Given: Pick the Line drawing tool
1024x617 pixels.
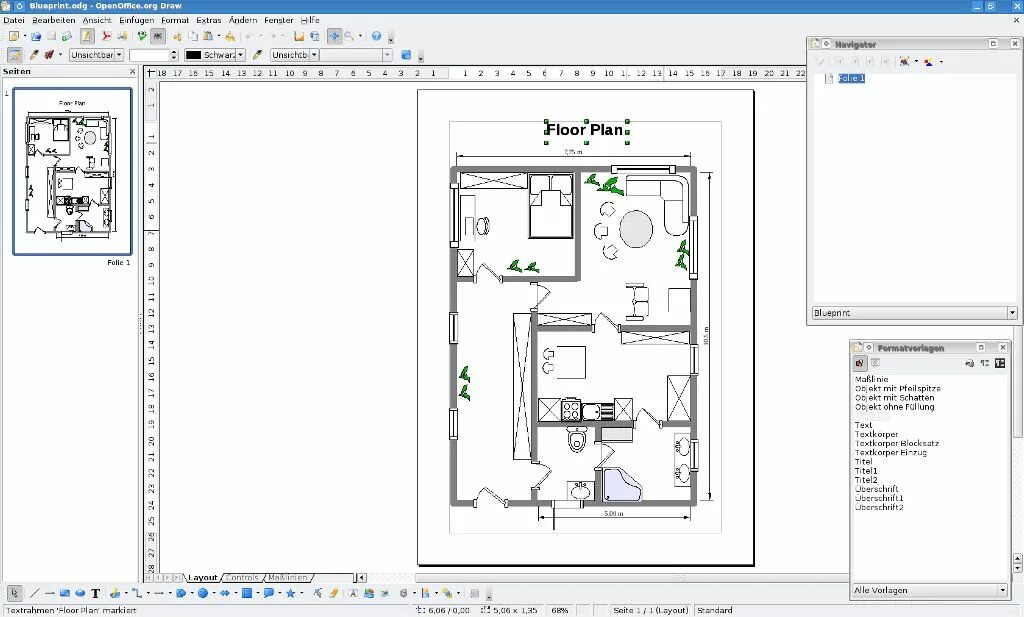Looking at the screenshot, I should [x=35, y=593].
